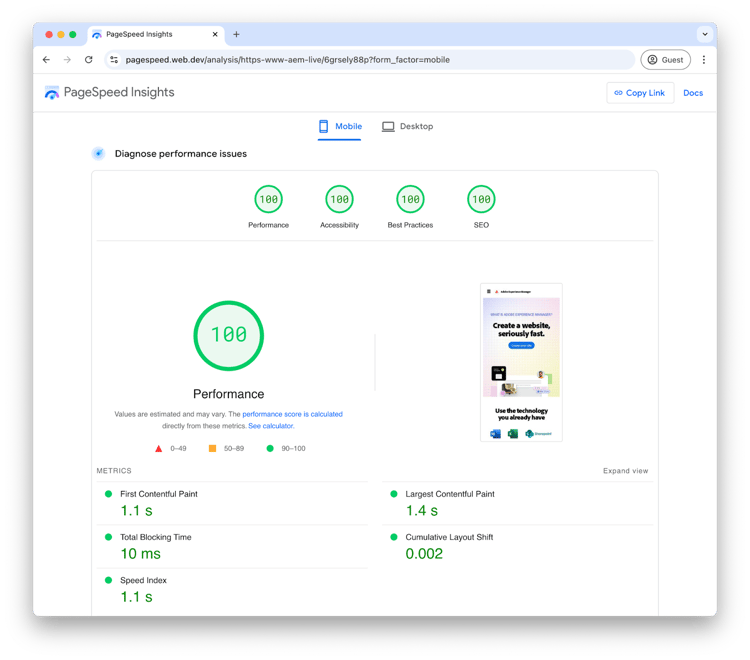Click green dot beside Speed Index
Viewport: 750px width, 660px height.
pyautogui.click(x=108, y=580)
